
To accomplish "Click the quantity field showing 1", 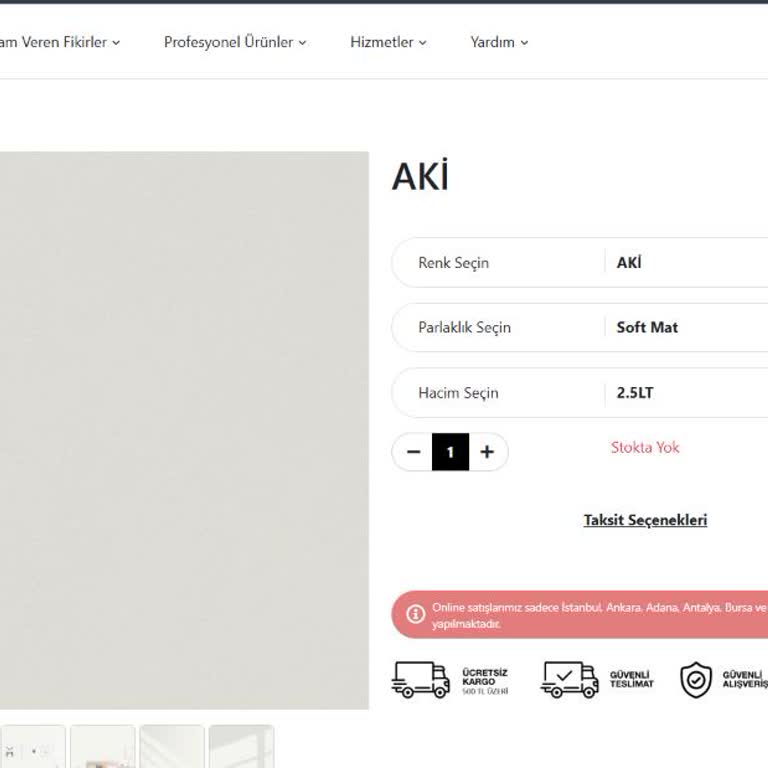I will [x=450, y=452].
